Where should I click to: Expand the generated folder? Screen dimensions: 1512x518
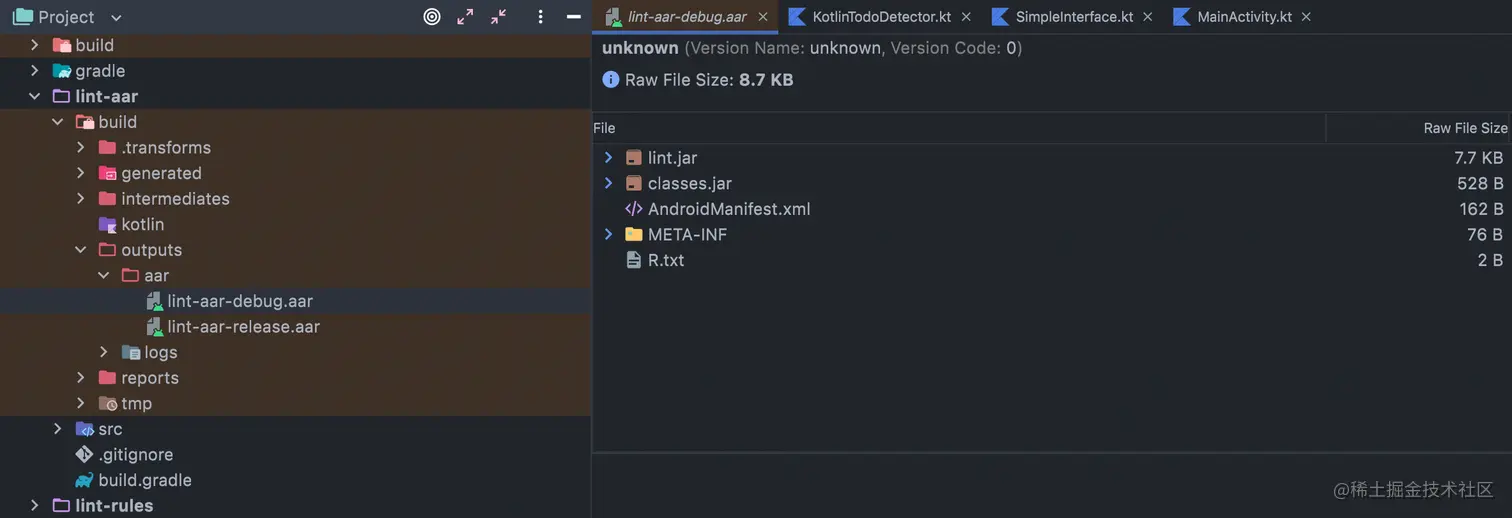pos(81,174)
